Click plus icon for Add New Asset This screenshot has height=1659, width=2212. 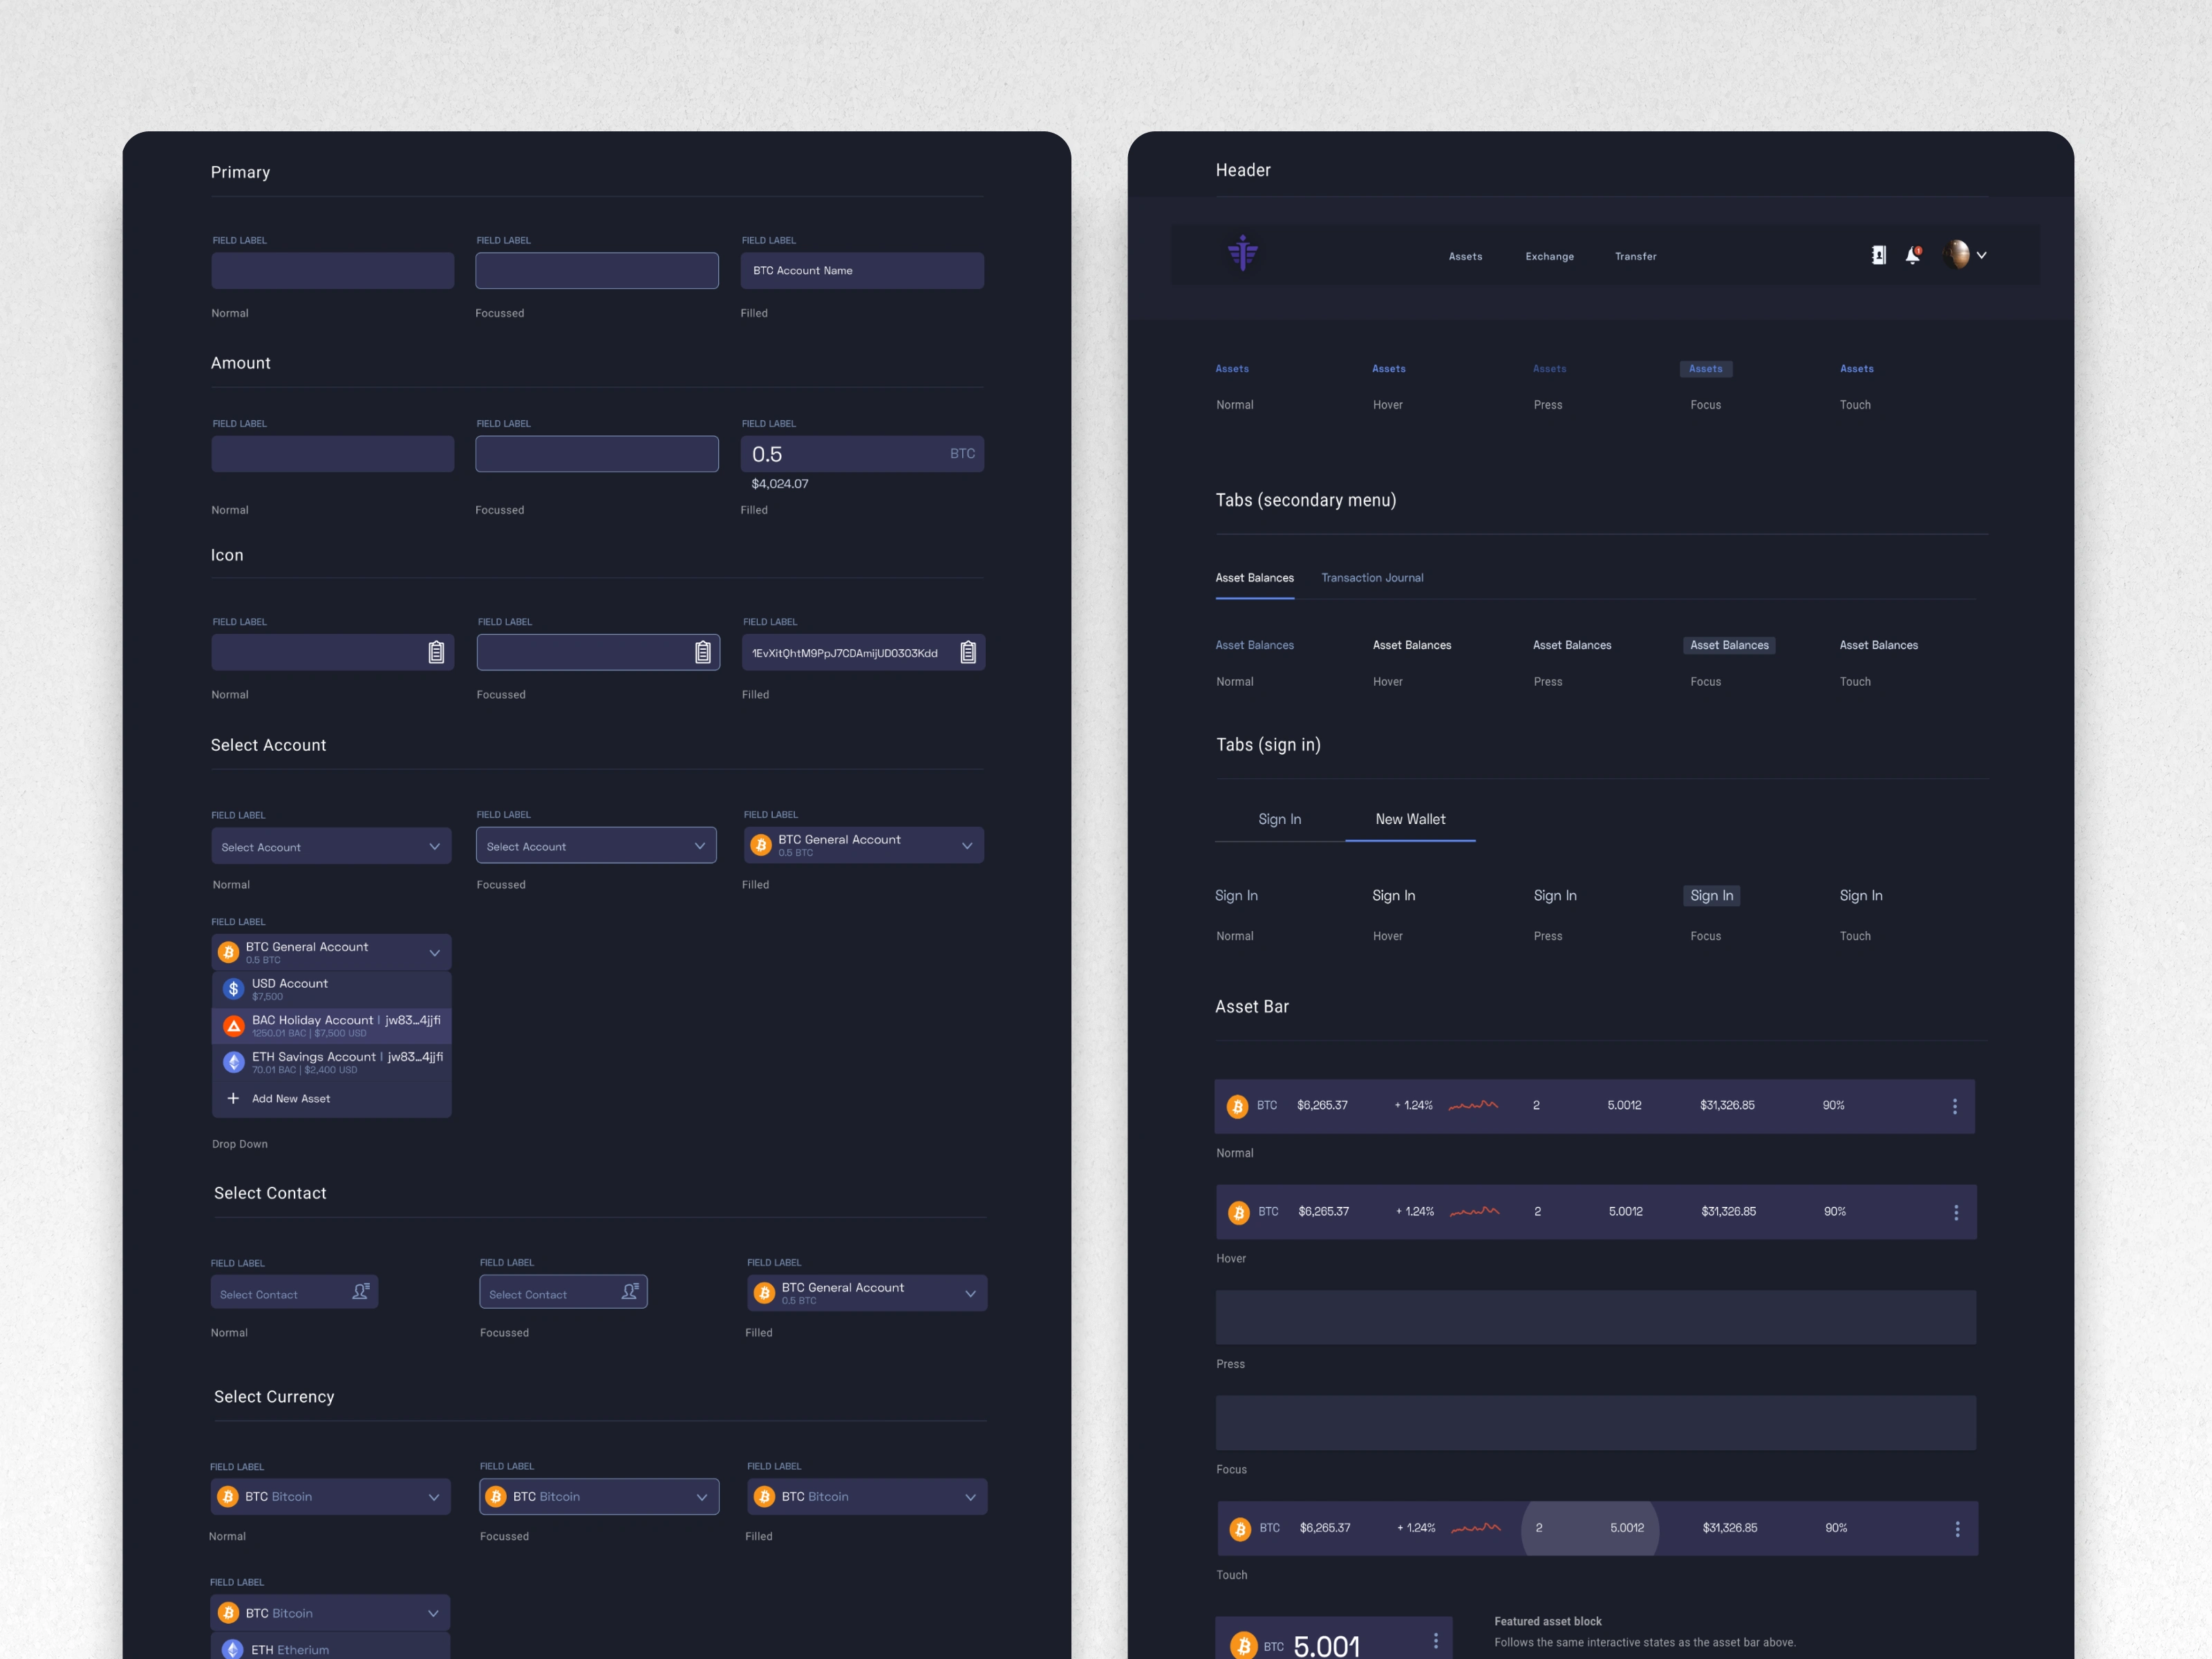point(233,1098)
